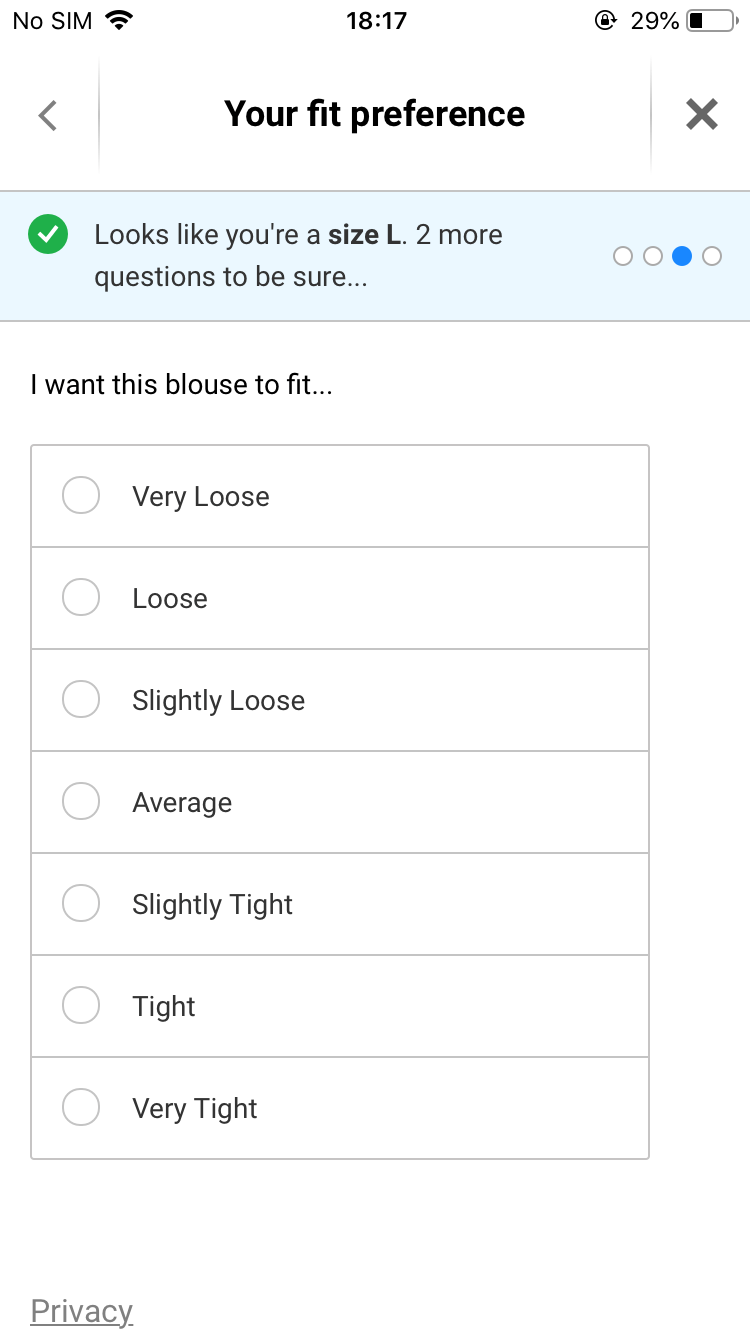
Task: Select the Very Loose radio option
Action: click(81, 496)
